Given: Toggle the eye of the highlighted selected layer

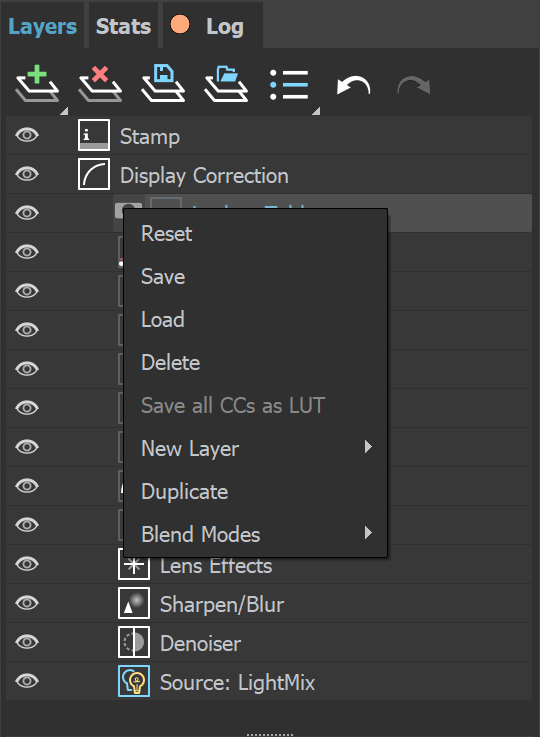Looking at the screenshot, I should 27,213.
